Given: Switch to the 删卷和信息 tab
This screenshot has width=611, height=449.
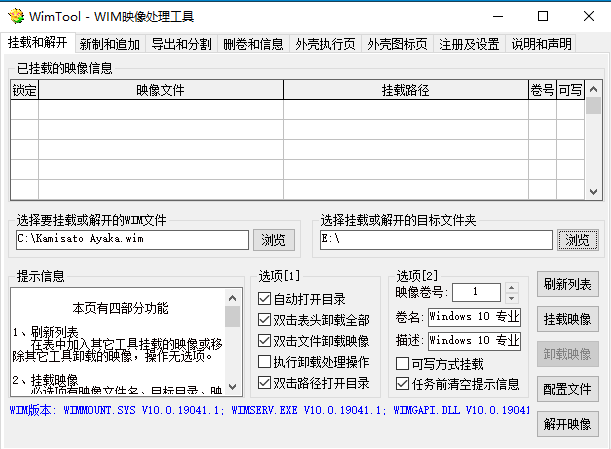Looking at the screenshot, I should 253,44.
